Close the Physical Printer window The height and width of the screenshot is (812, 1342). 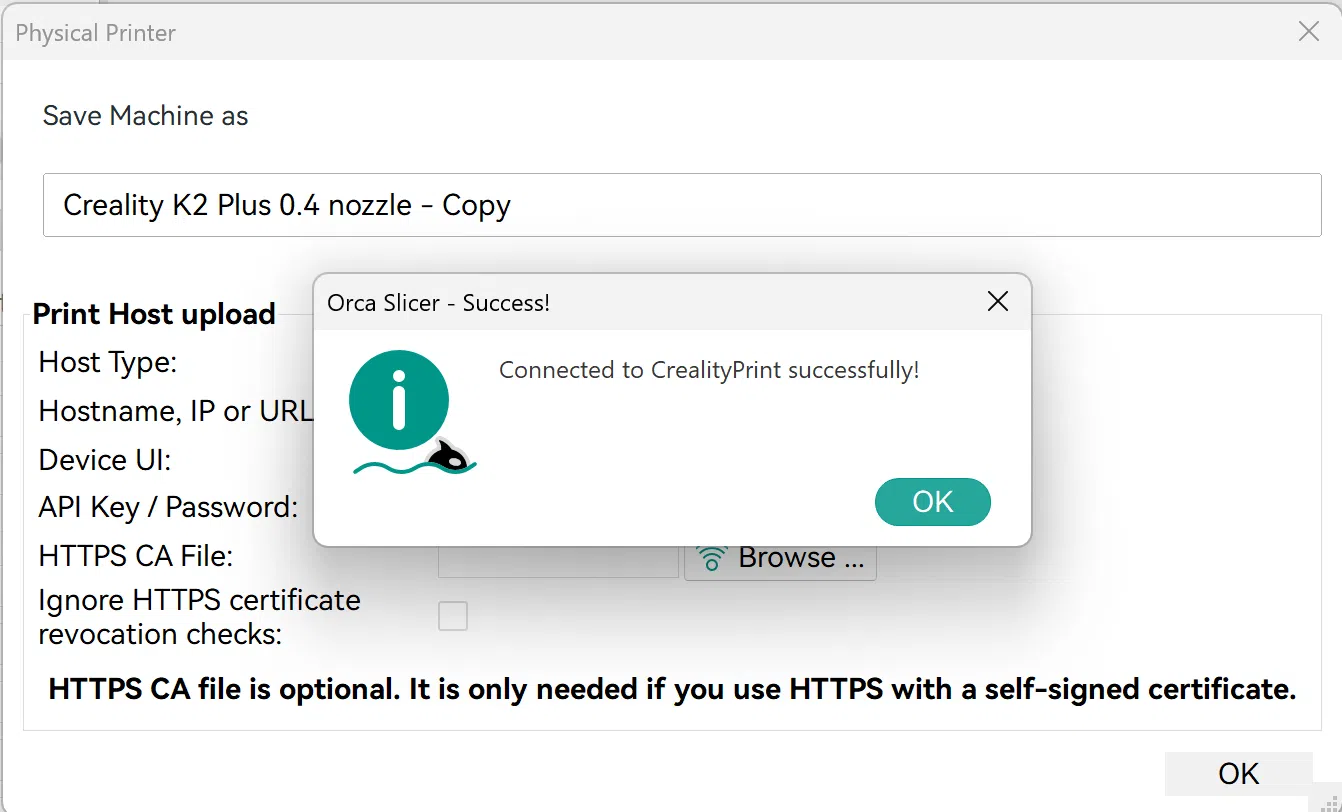[x=1308, y=32]
